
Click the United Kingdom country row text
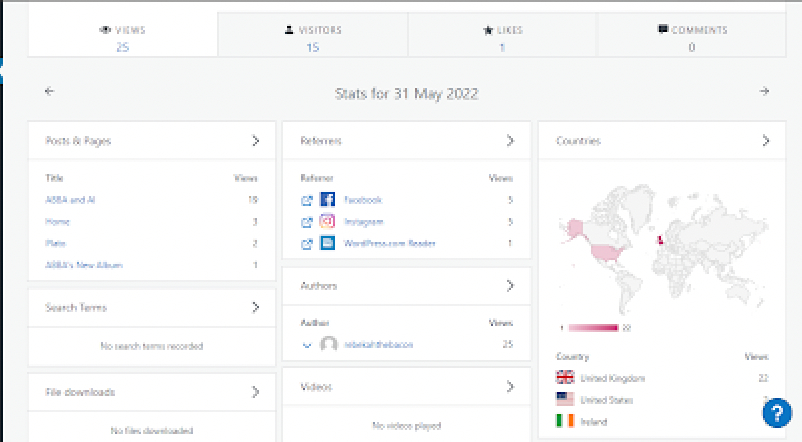click(613, 379)
